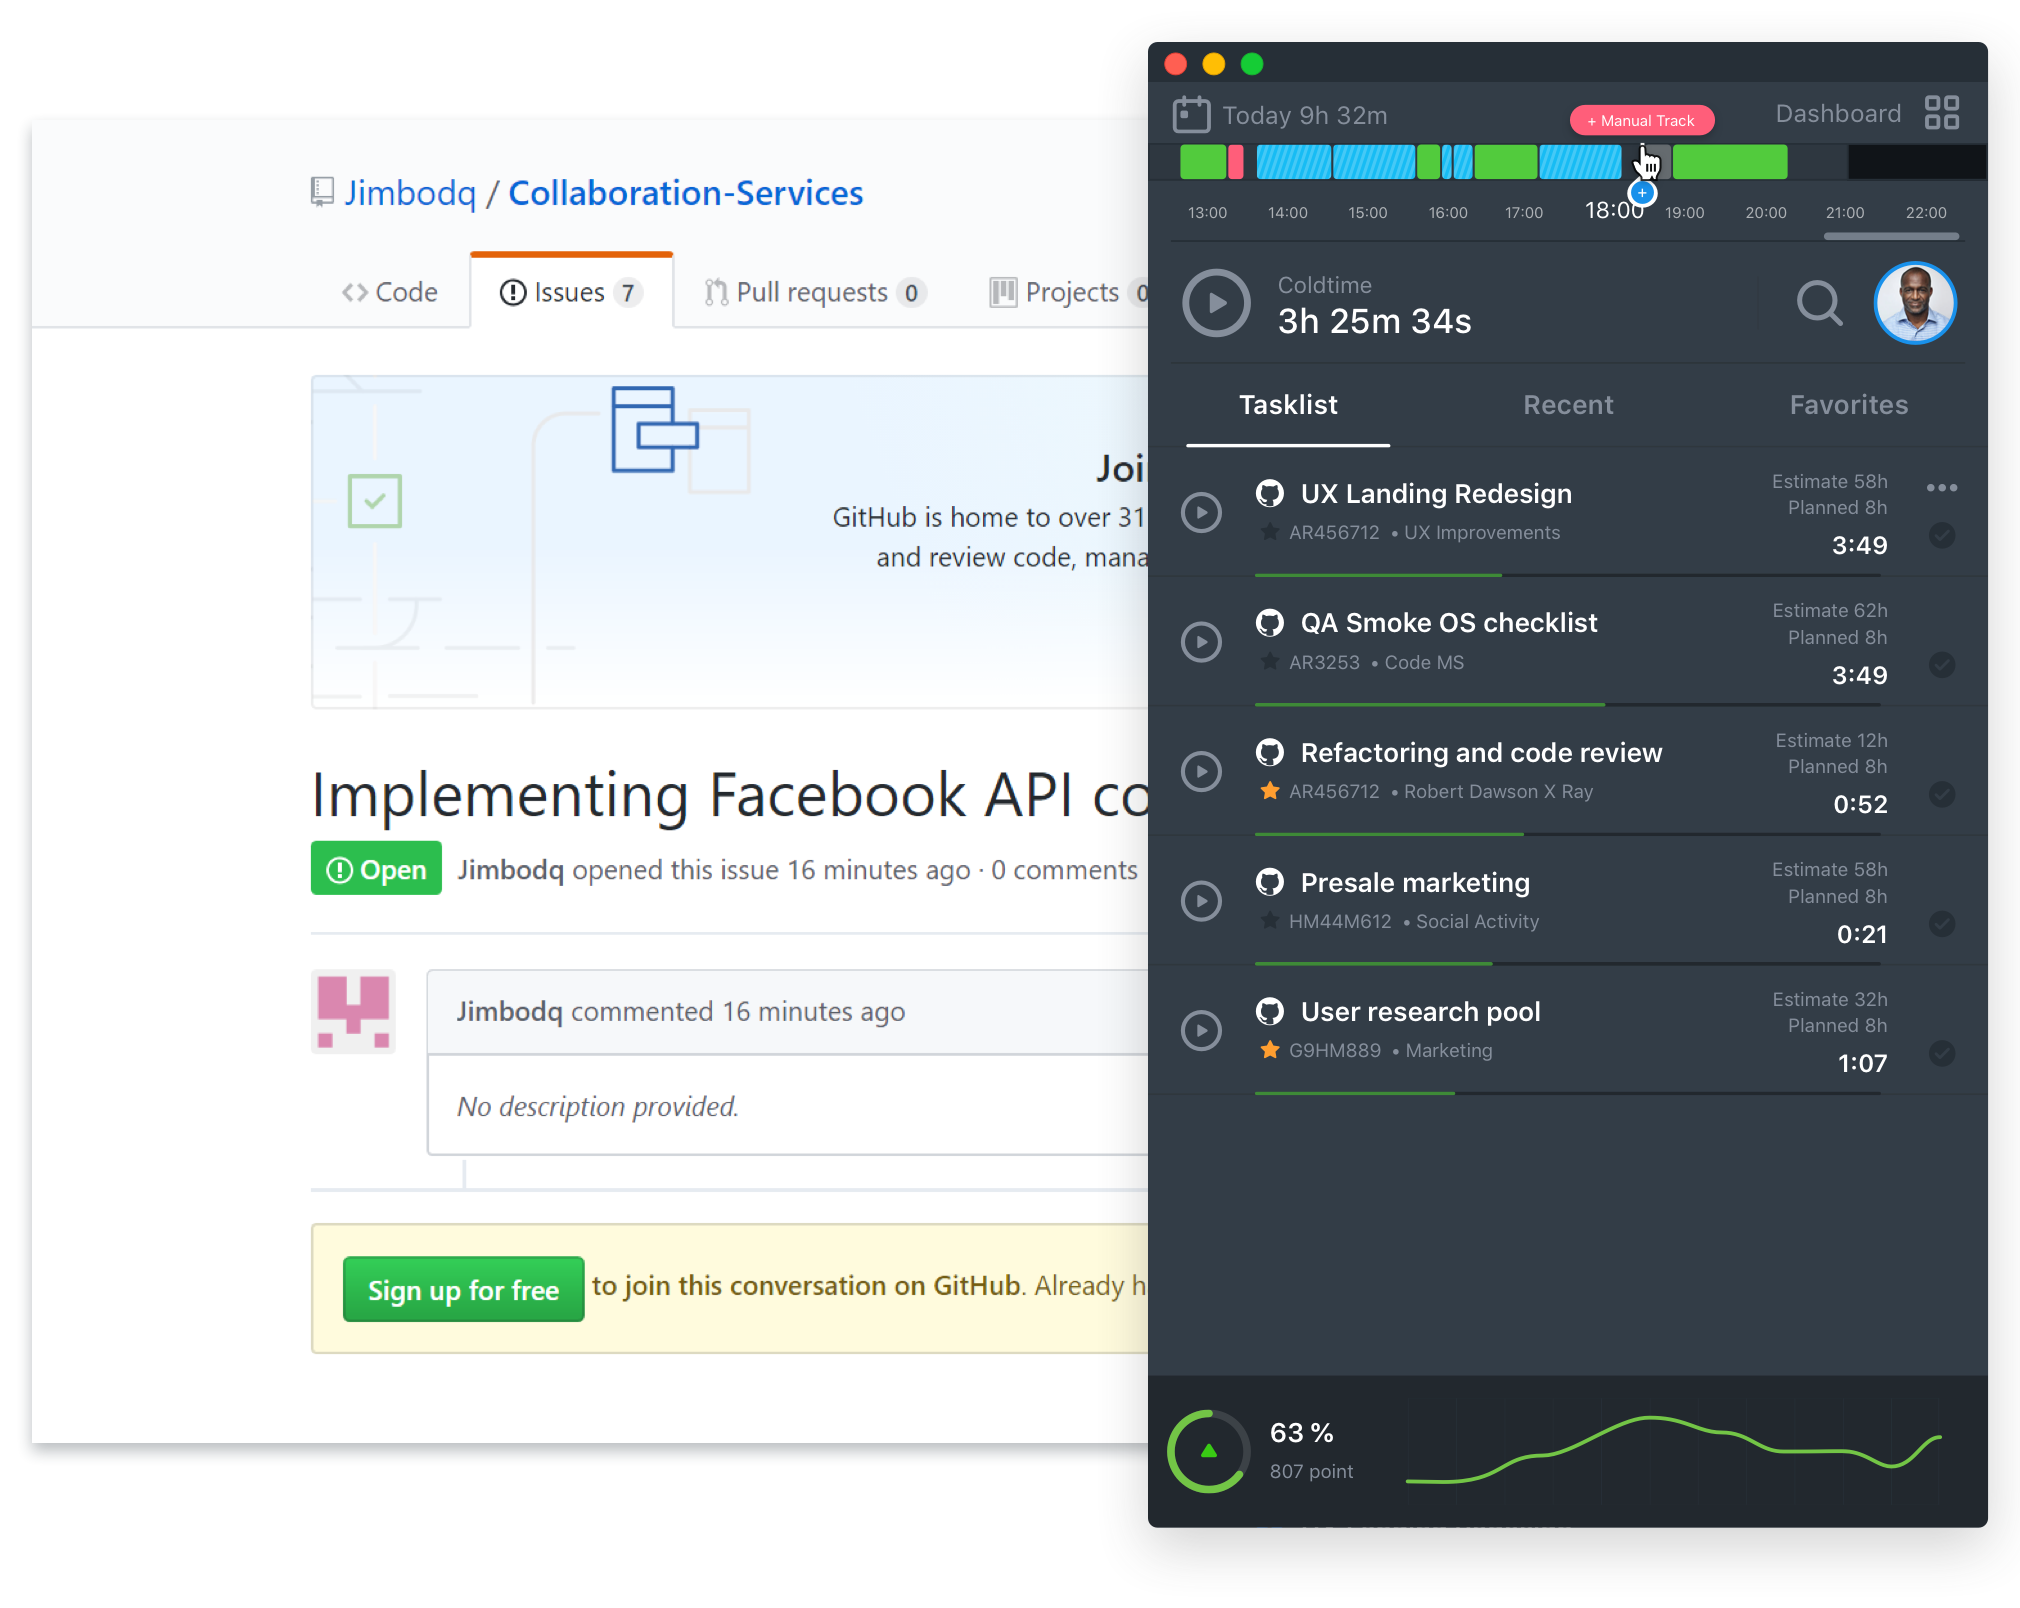This screenshot has width=2020, height=1608.
Task: Click the productivity 63% circle indicator
Action: click(x=1208, y=1451)
